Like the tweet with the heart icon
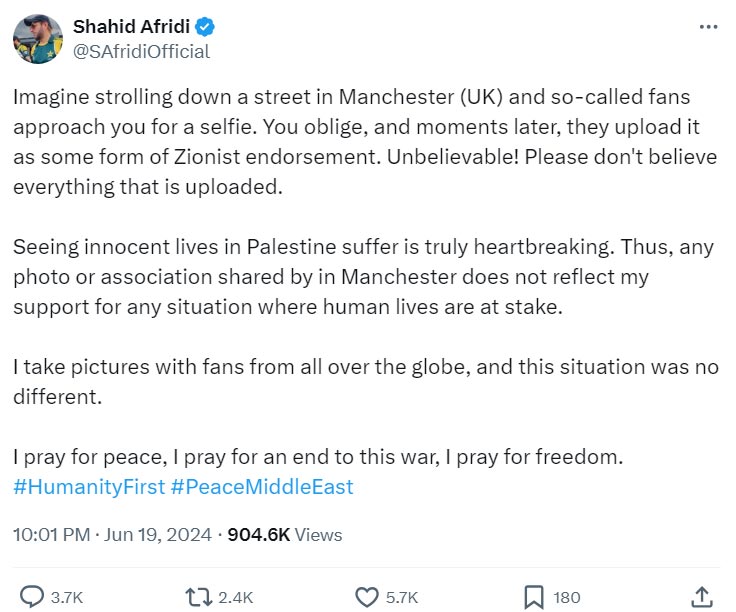Viewport: 736px width, 612px height. click(367, 597)
